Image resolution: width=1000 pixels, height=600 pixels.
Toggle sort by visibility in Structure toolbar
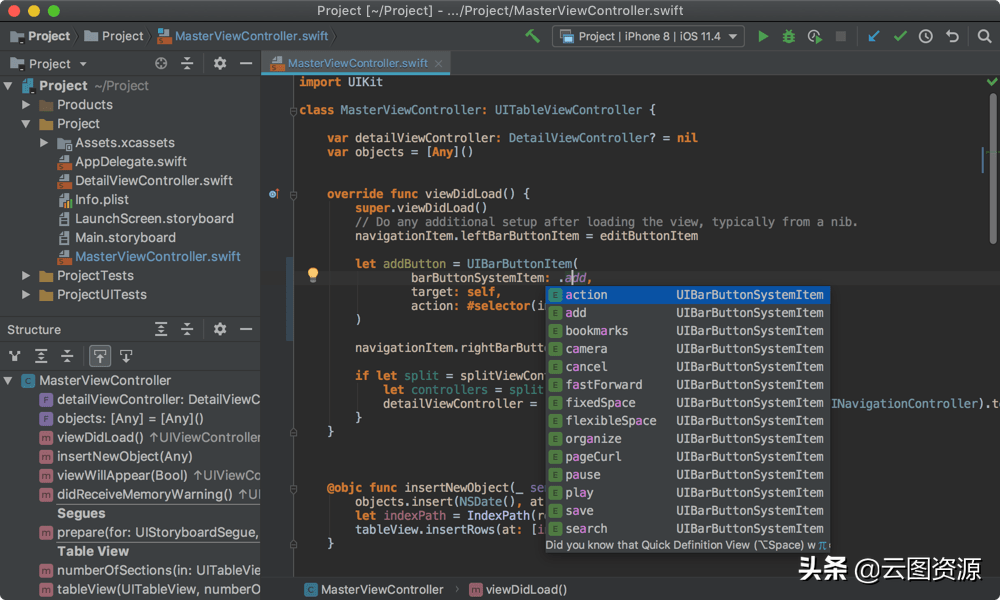point(15,356)
